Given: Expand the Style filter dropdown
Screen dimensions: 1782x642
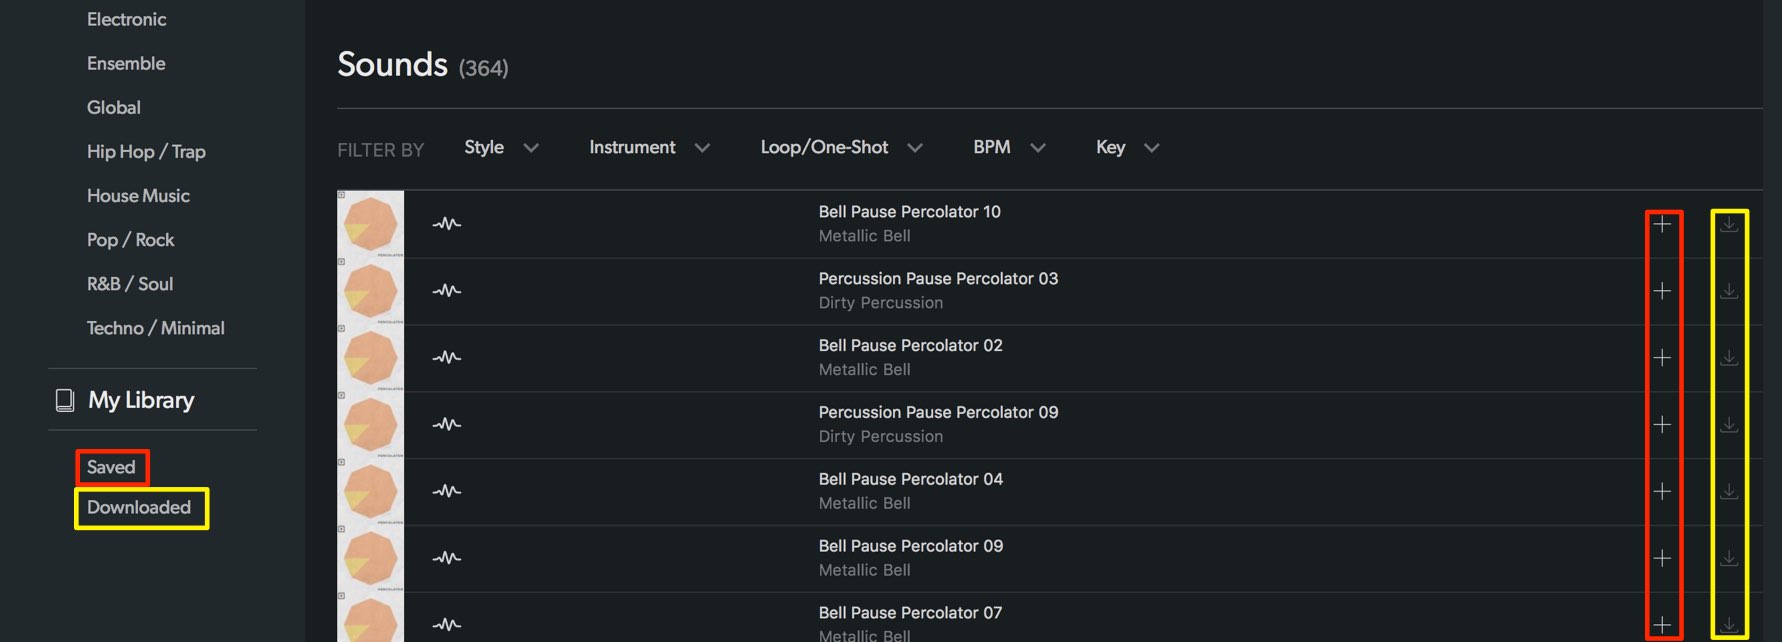Looking at the screenshot, I should point(501,147).
